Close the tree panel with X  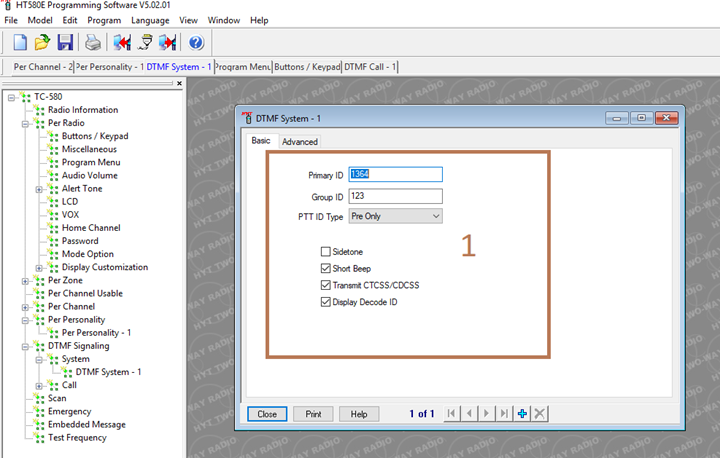179,84
